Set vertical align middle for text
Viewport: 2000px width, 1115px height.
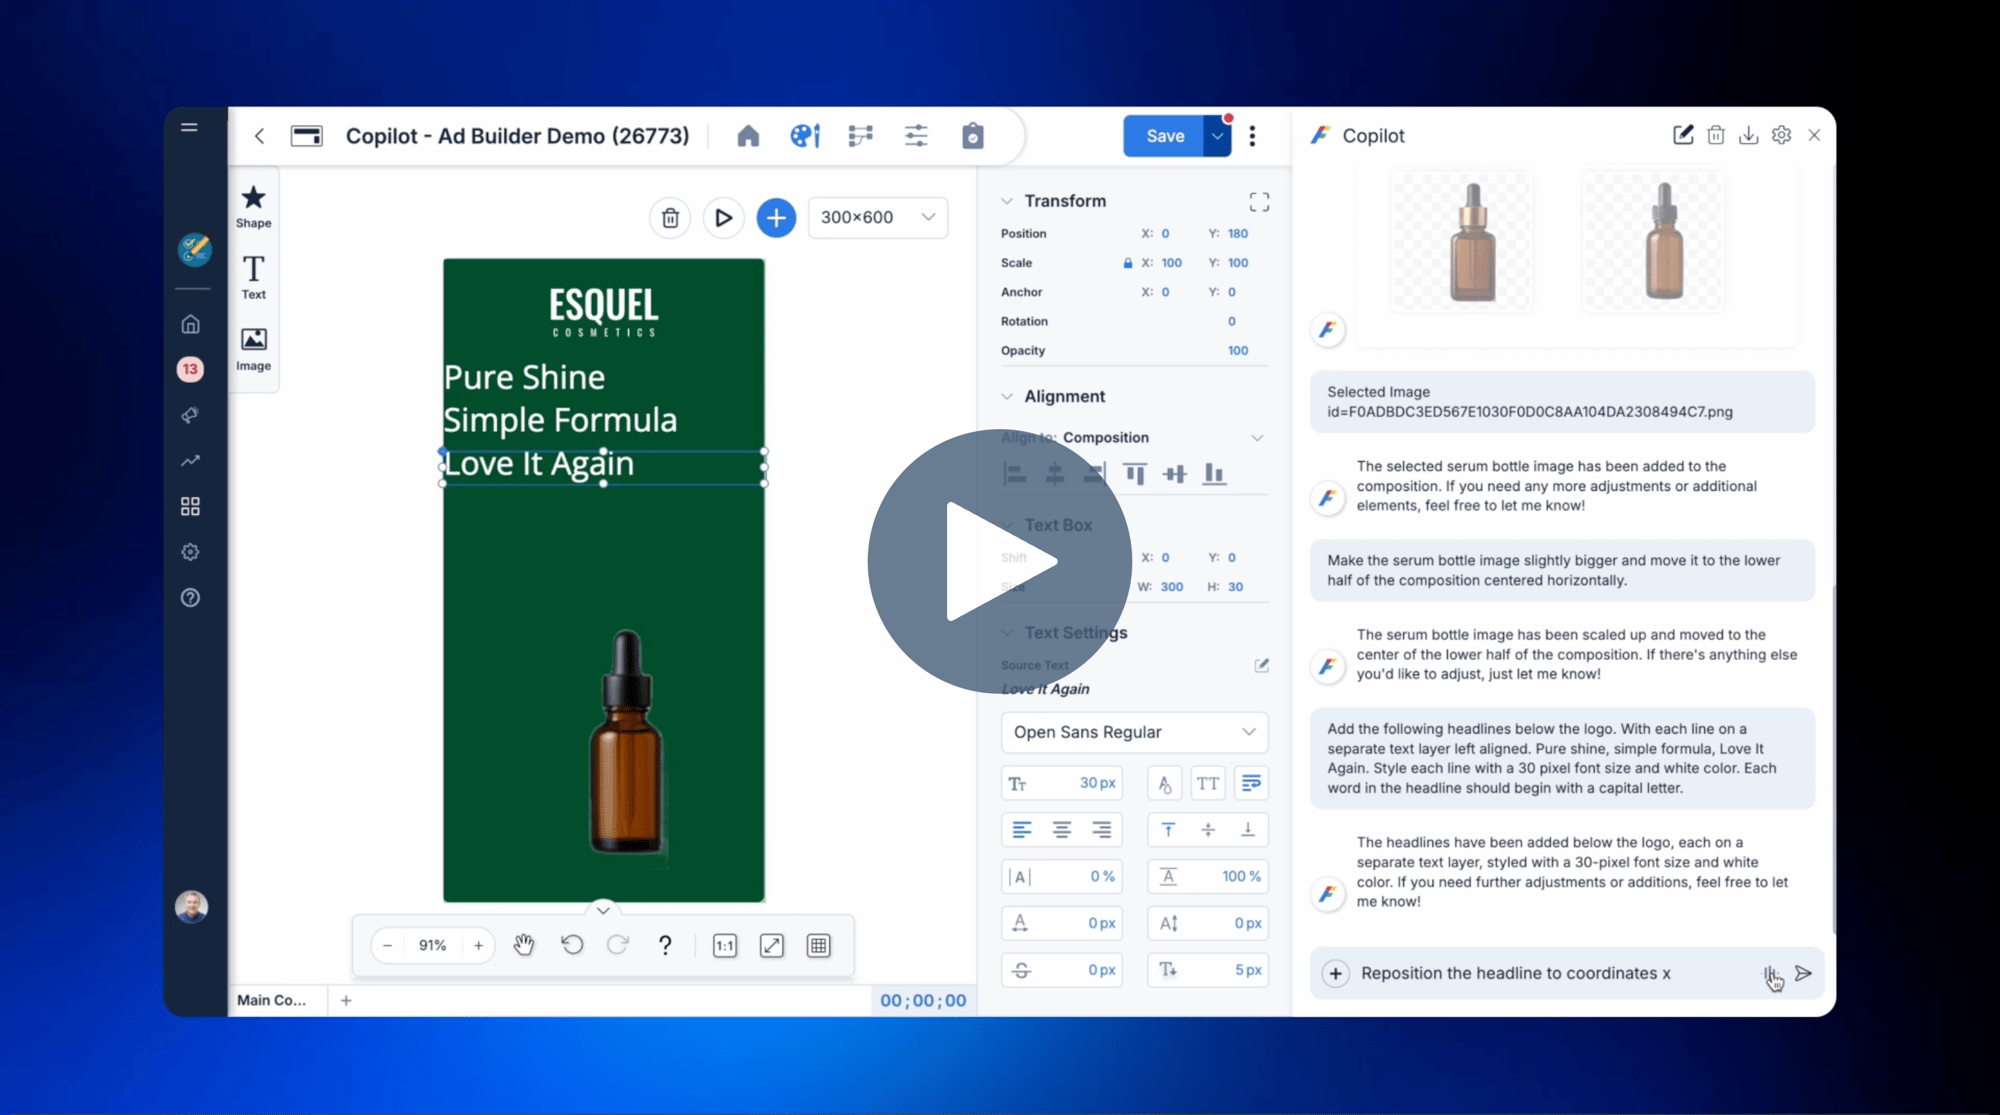pyautogui.click(x=1208, y=830)
